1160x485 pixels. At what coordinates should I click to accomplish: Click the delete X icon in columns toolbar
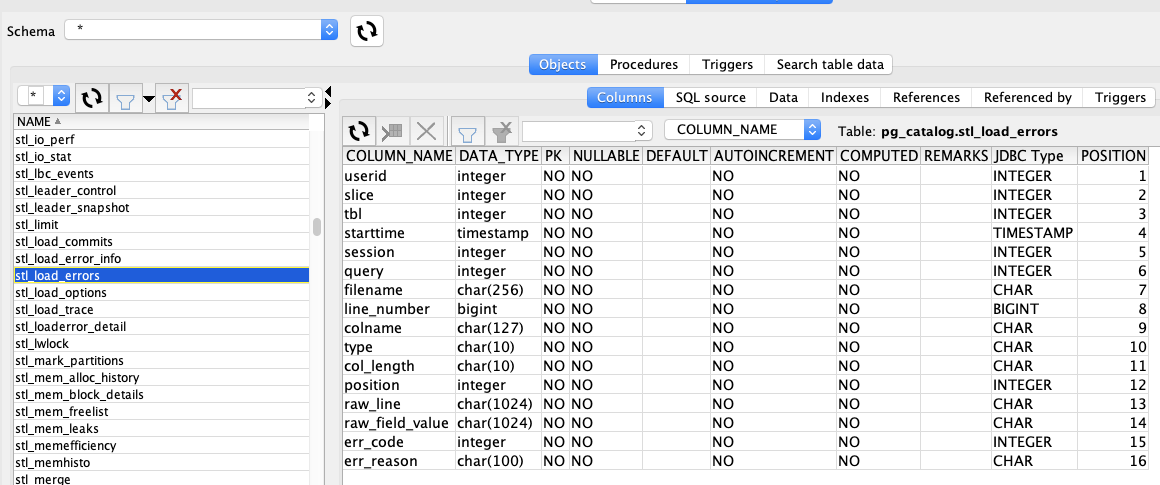[426, 130]
